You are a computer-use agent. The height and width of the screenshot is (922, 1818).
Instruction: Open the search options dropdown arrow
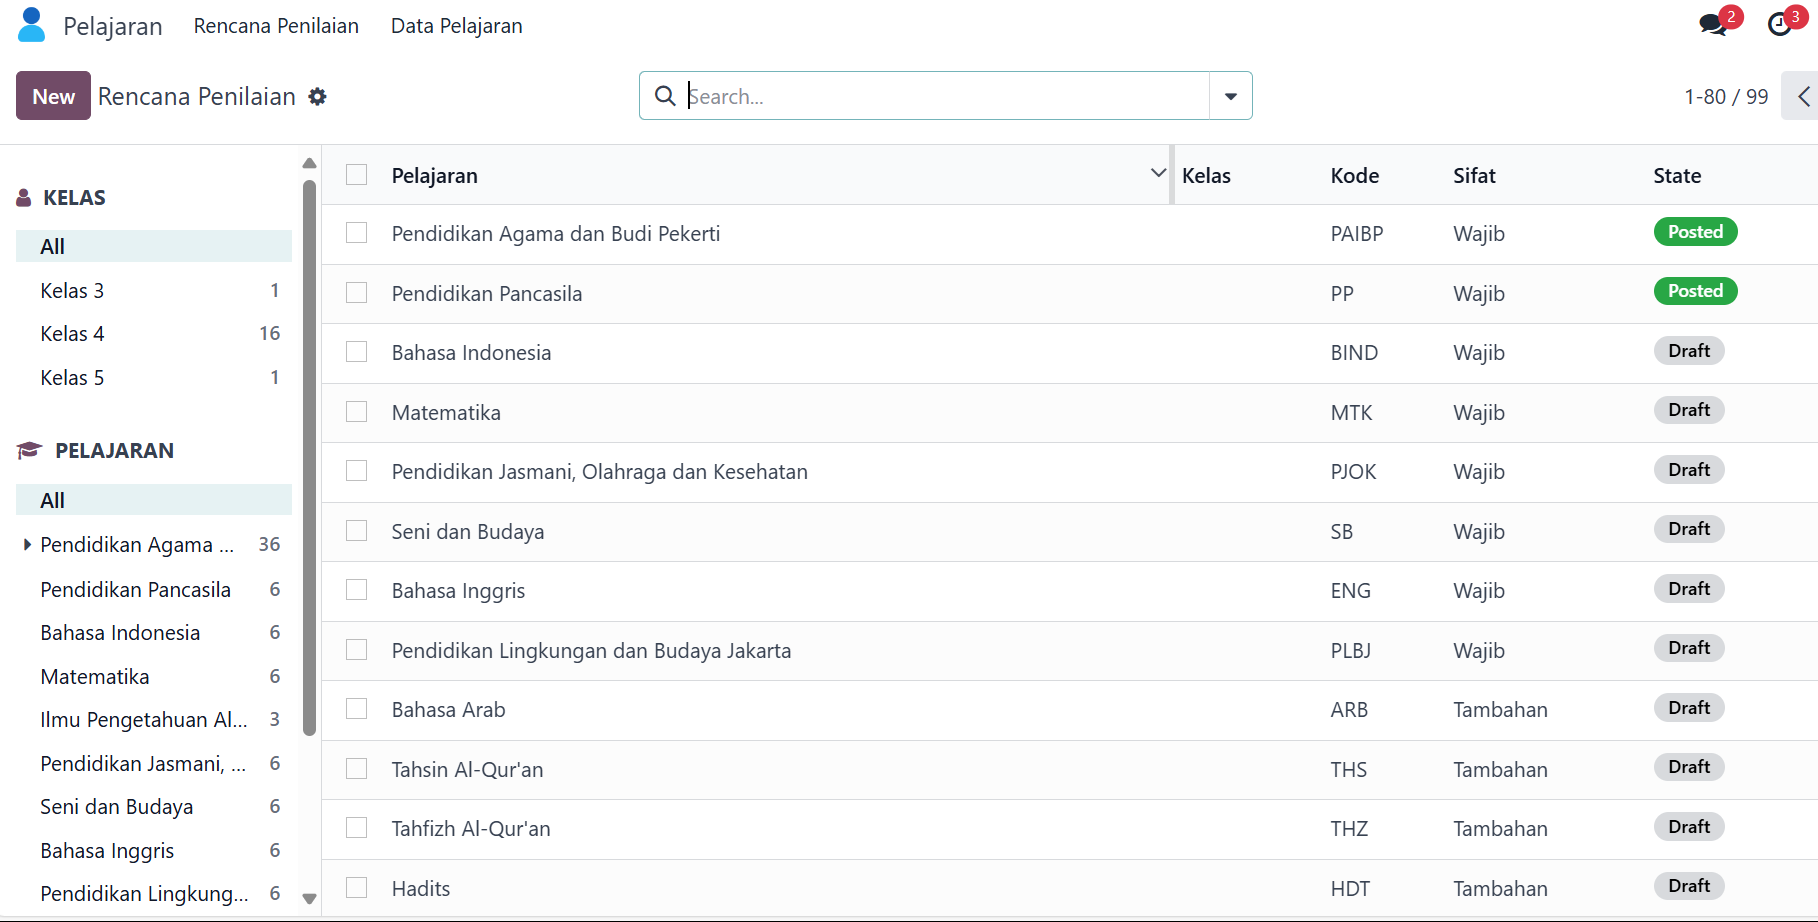(x=1230, y=96)
